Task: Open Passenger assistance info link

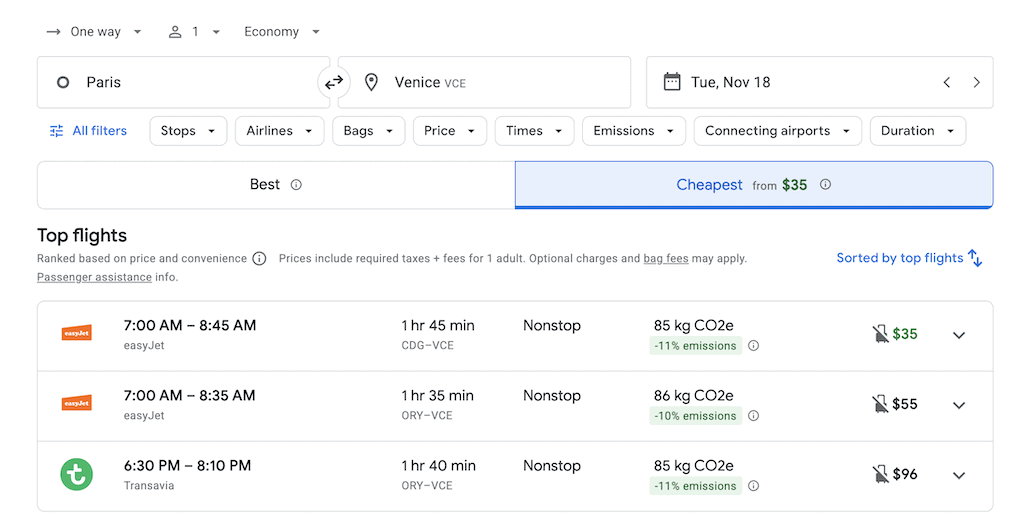Action: pyautogui.click(x=94, y=277)
